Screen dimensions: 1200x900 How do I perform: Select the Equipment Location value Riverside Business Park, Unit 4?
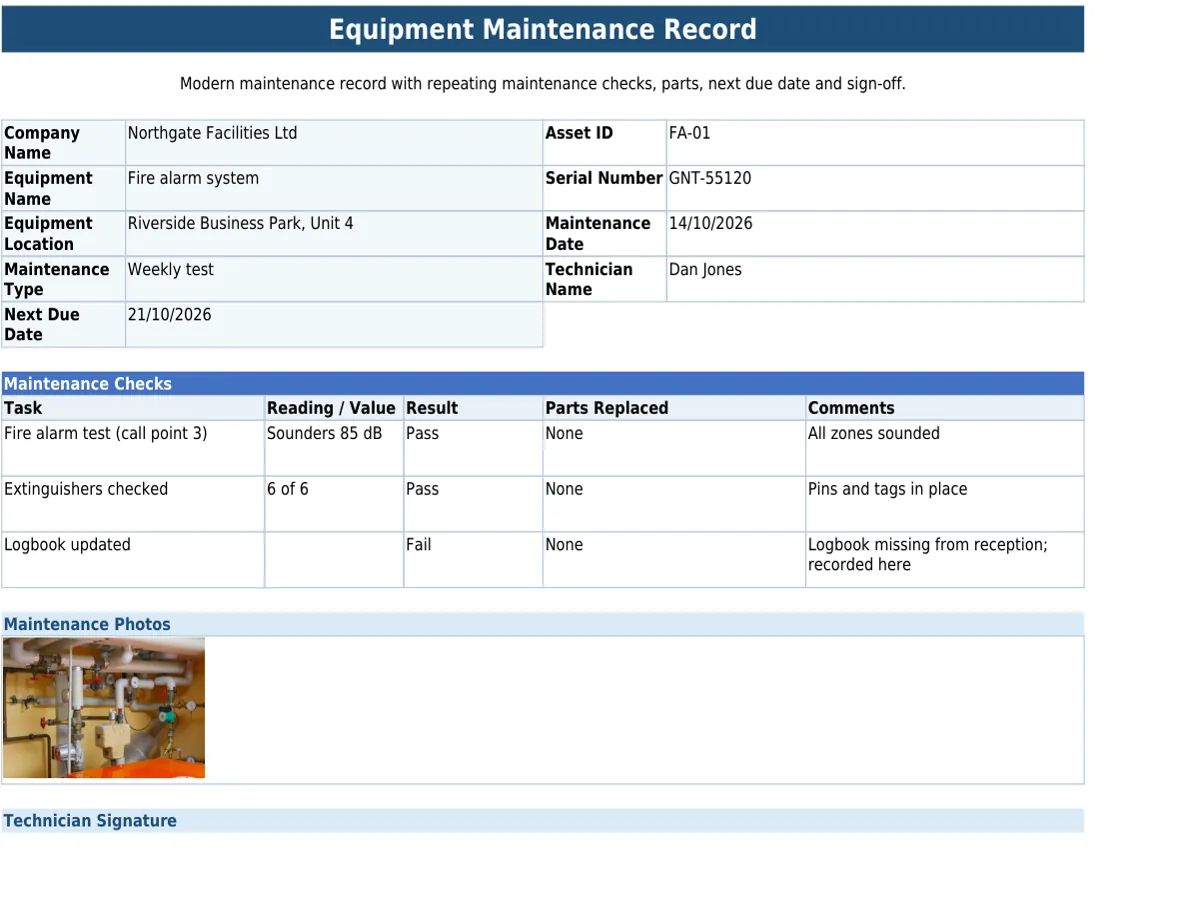point(334,234)
